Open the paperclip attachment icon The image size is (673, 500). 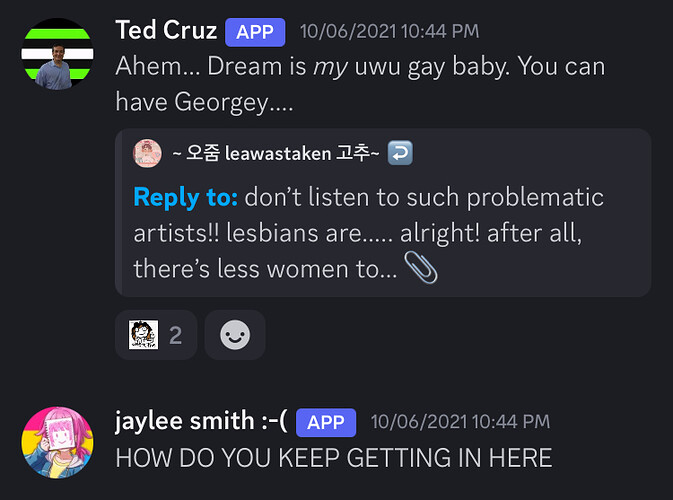point(421,267)
